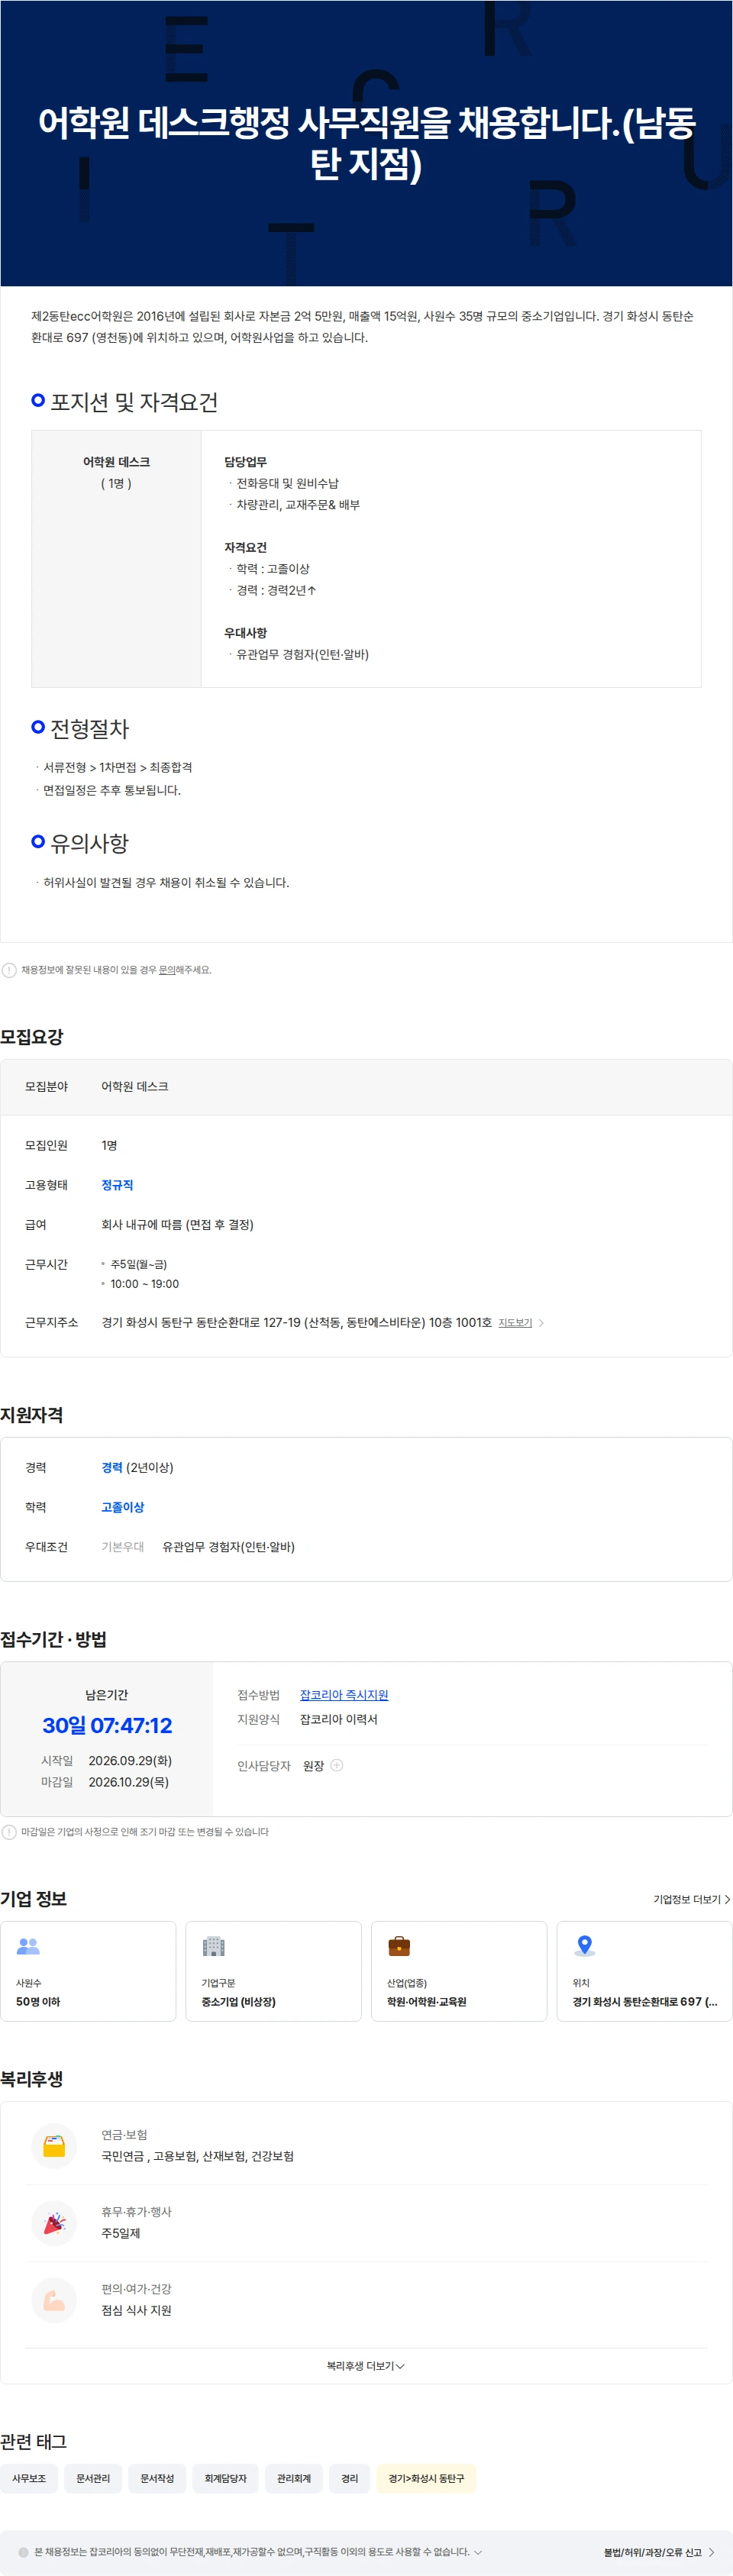Click the location pin icon

click(585, 1946)
